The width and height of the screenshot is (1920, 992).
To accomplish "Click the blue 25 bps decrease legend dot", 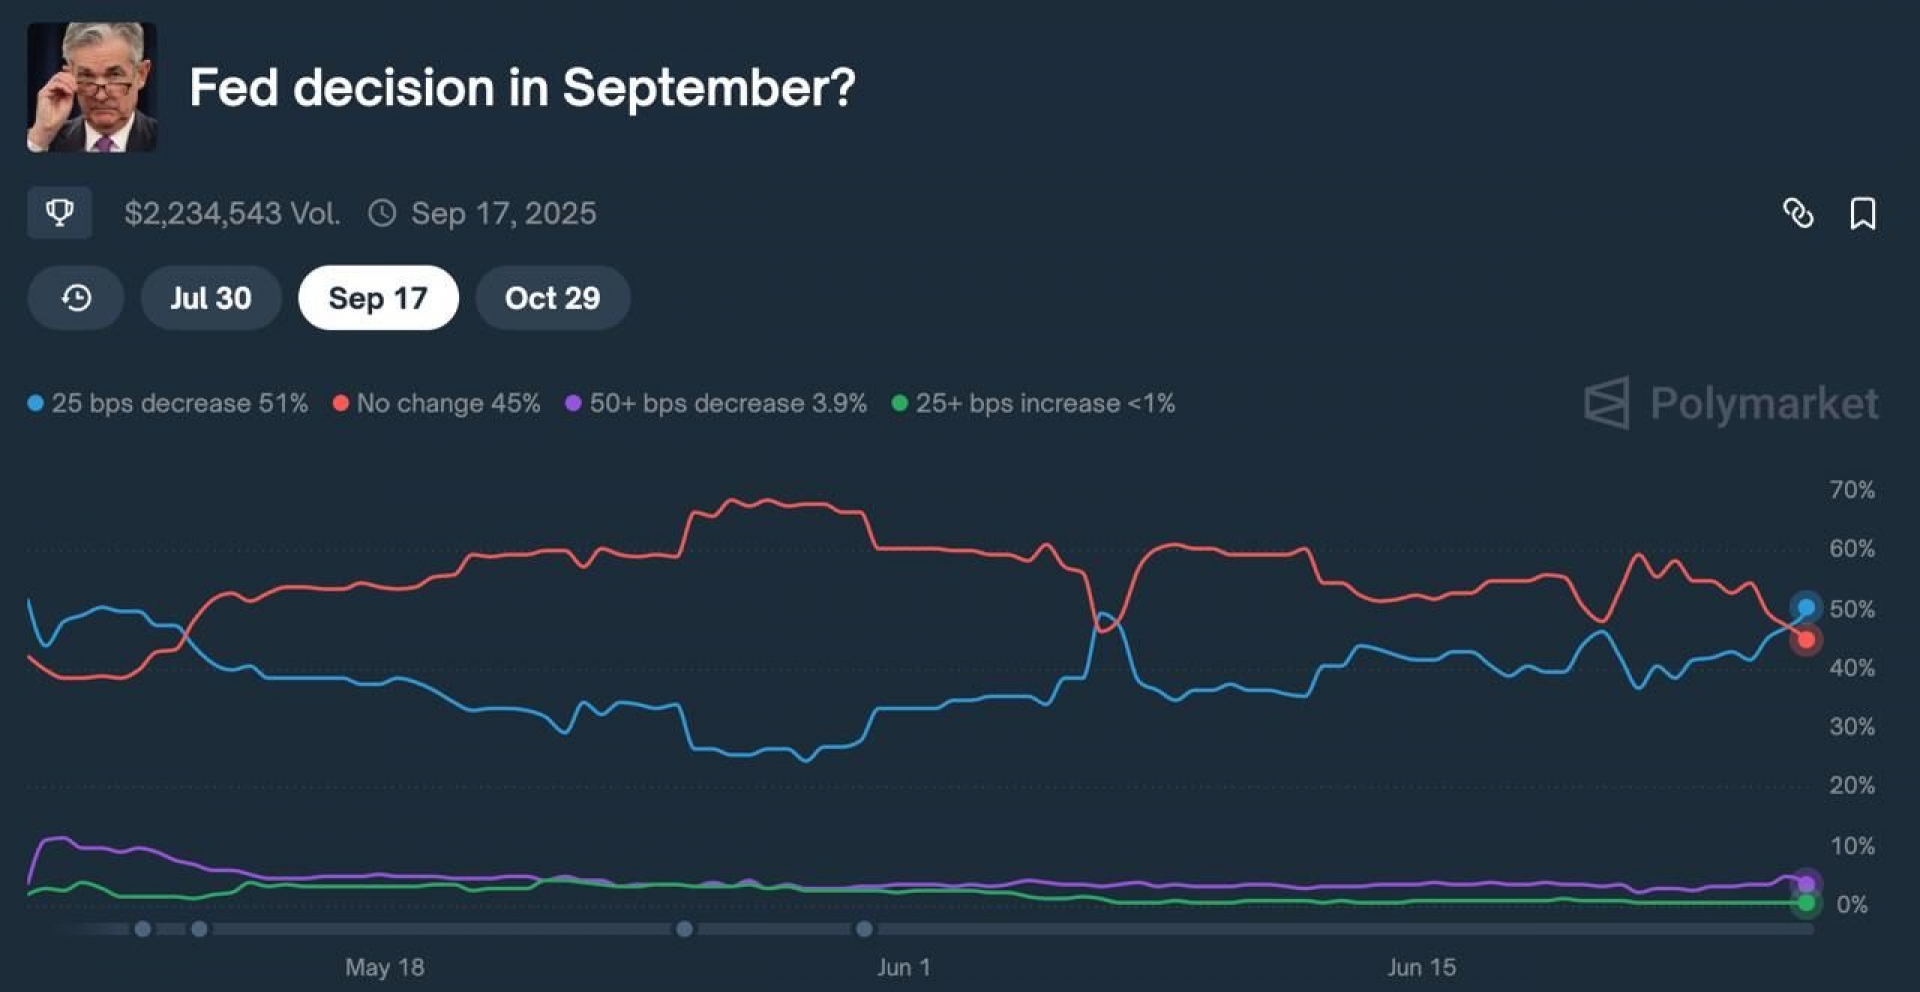I will [x=36, y=403].
